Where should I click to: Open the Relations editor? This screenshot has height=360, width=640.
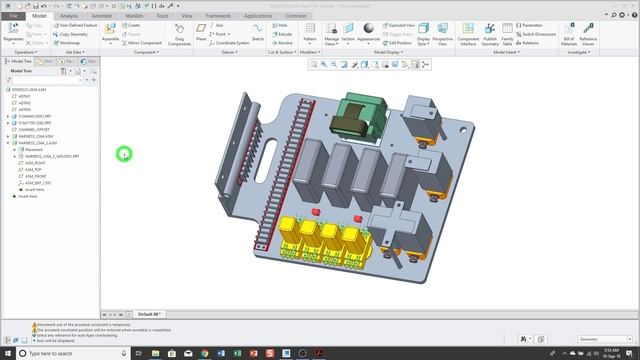(x=527, y=43)
